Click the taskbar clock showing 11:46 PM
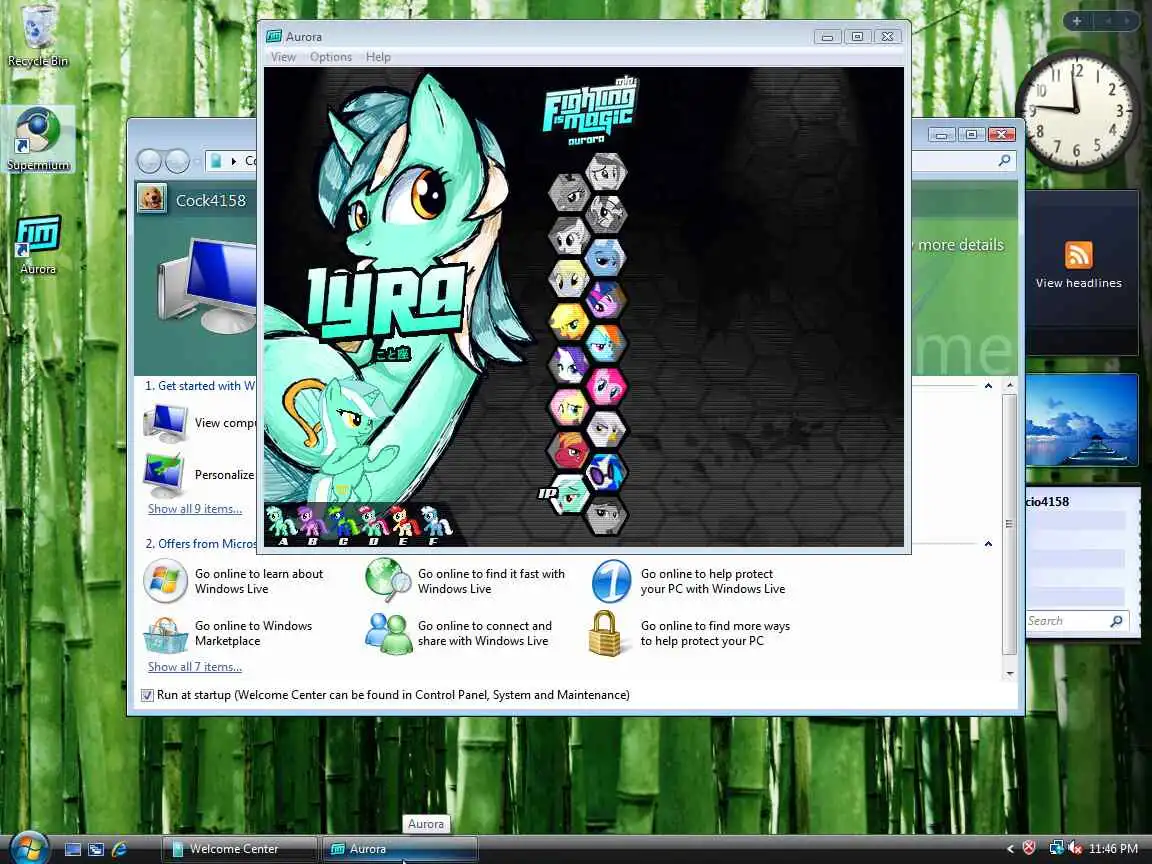Screen dimensions: 1152x864 click(1113, 849)
